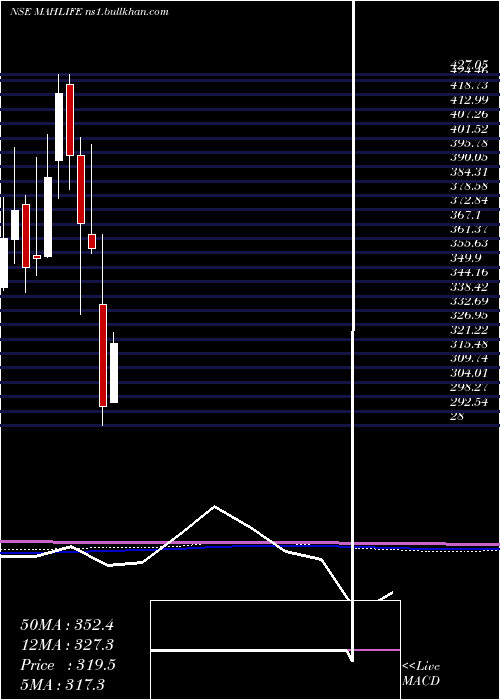Click the 344.16 price axis label

[x=469, y=272]
